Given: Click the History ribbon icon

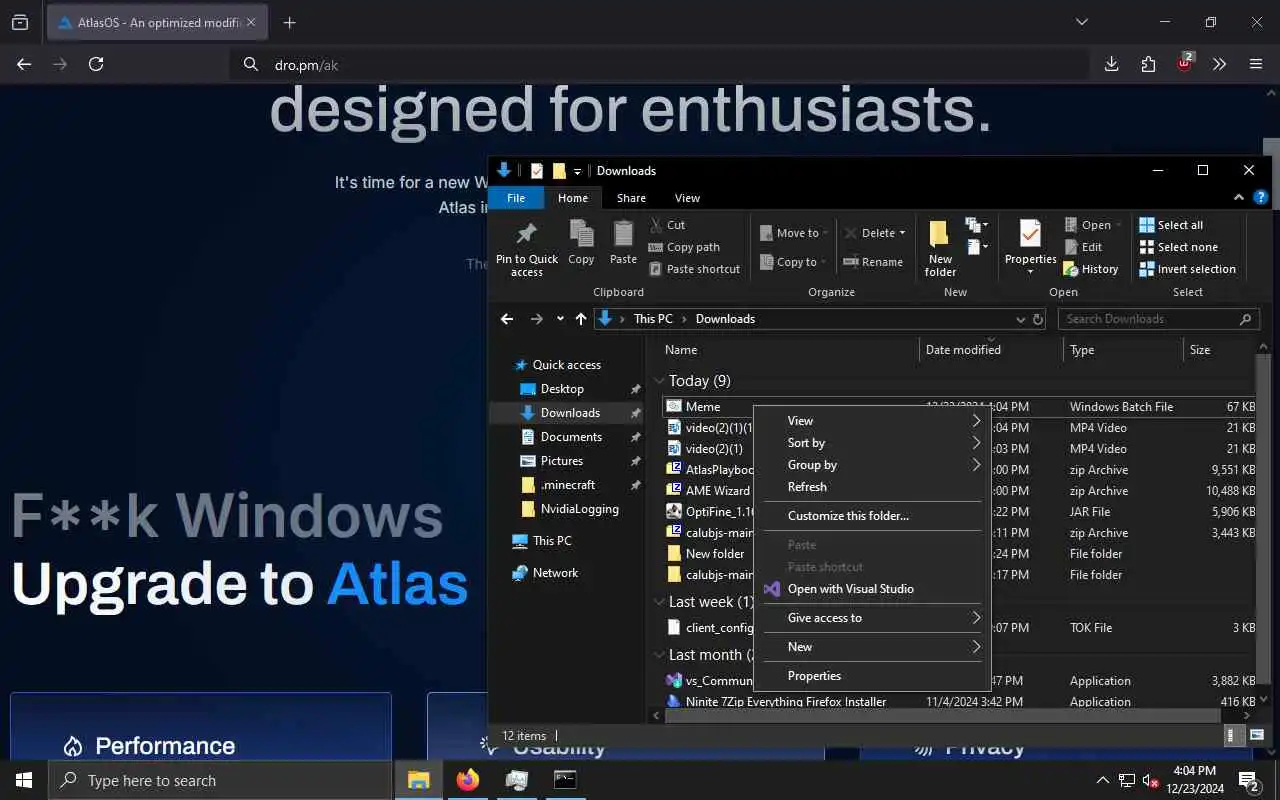Looking at the screenshot, I should pyautogui.click(x=1090, y=269).
